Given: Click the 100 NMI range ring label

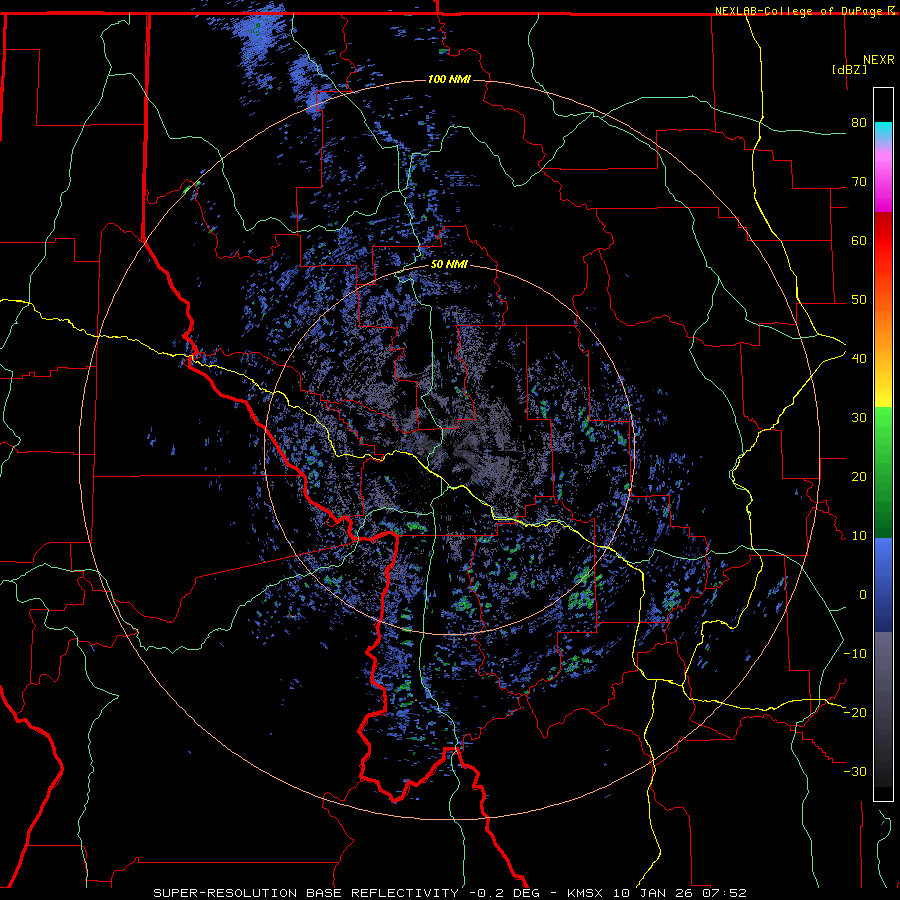Looking at the screenshot, I should coord(449,79).
